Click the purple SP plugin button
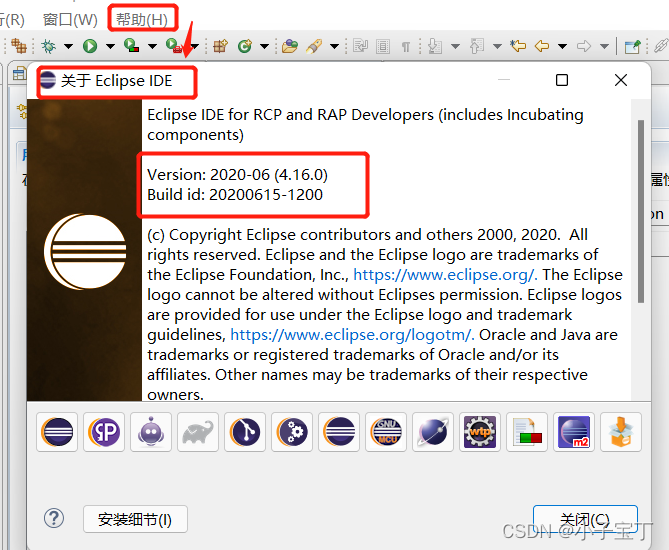The image size is (669, 550). pos(104,432)
